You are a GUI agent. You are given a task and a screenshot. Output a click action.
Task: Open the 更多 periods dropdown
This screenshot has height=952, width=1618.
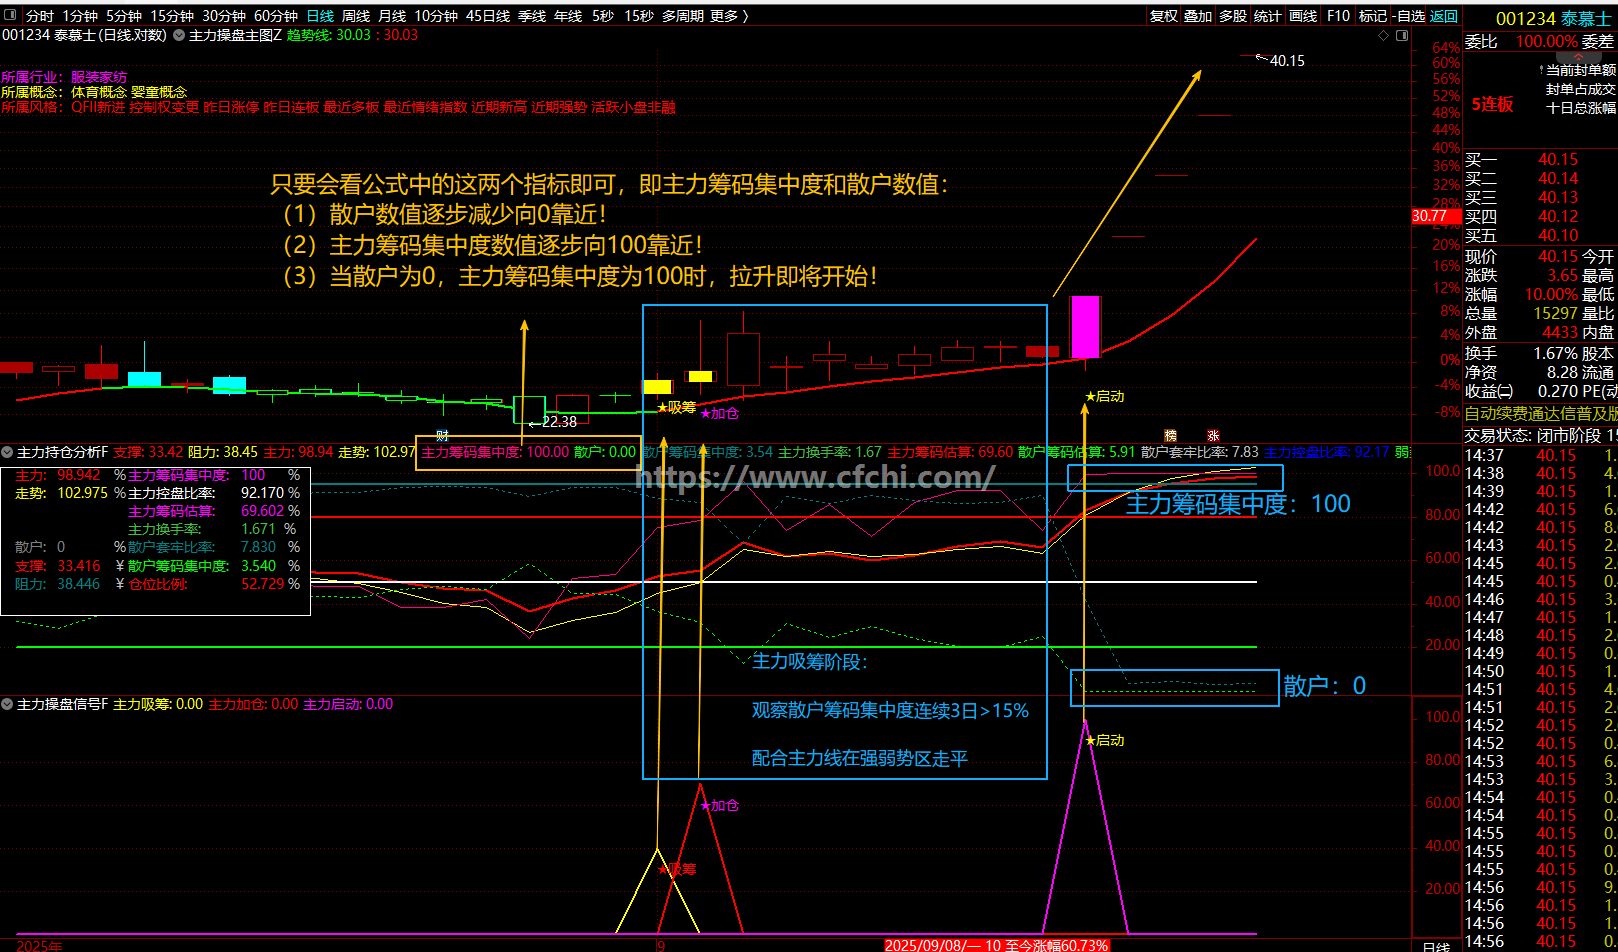click(729, 16)
